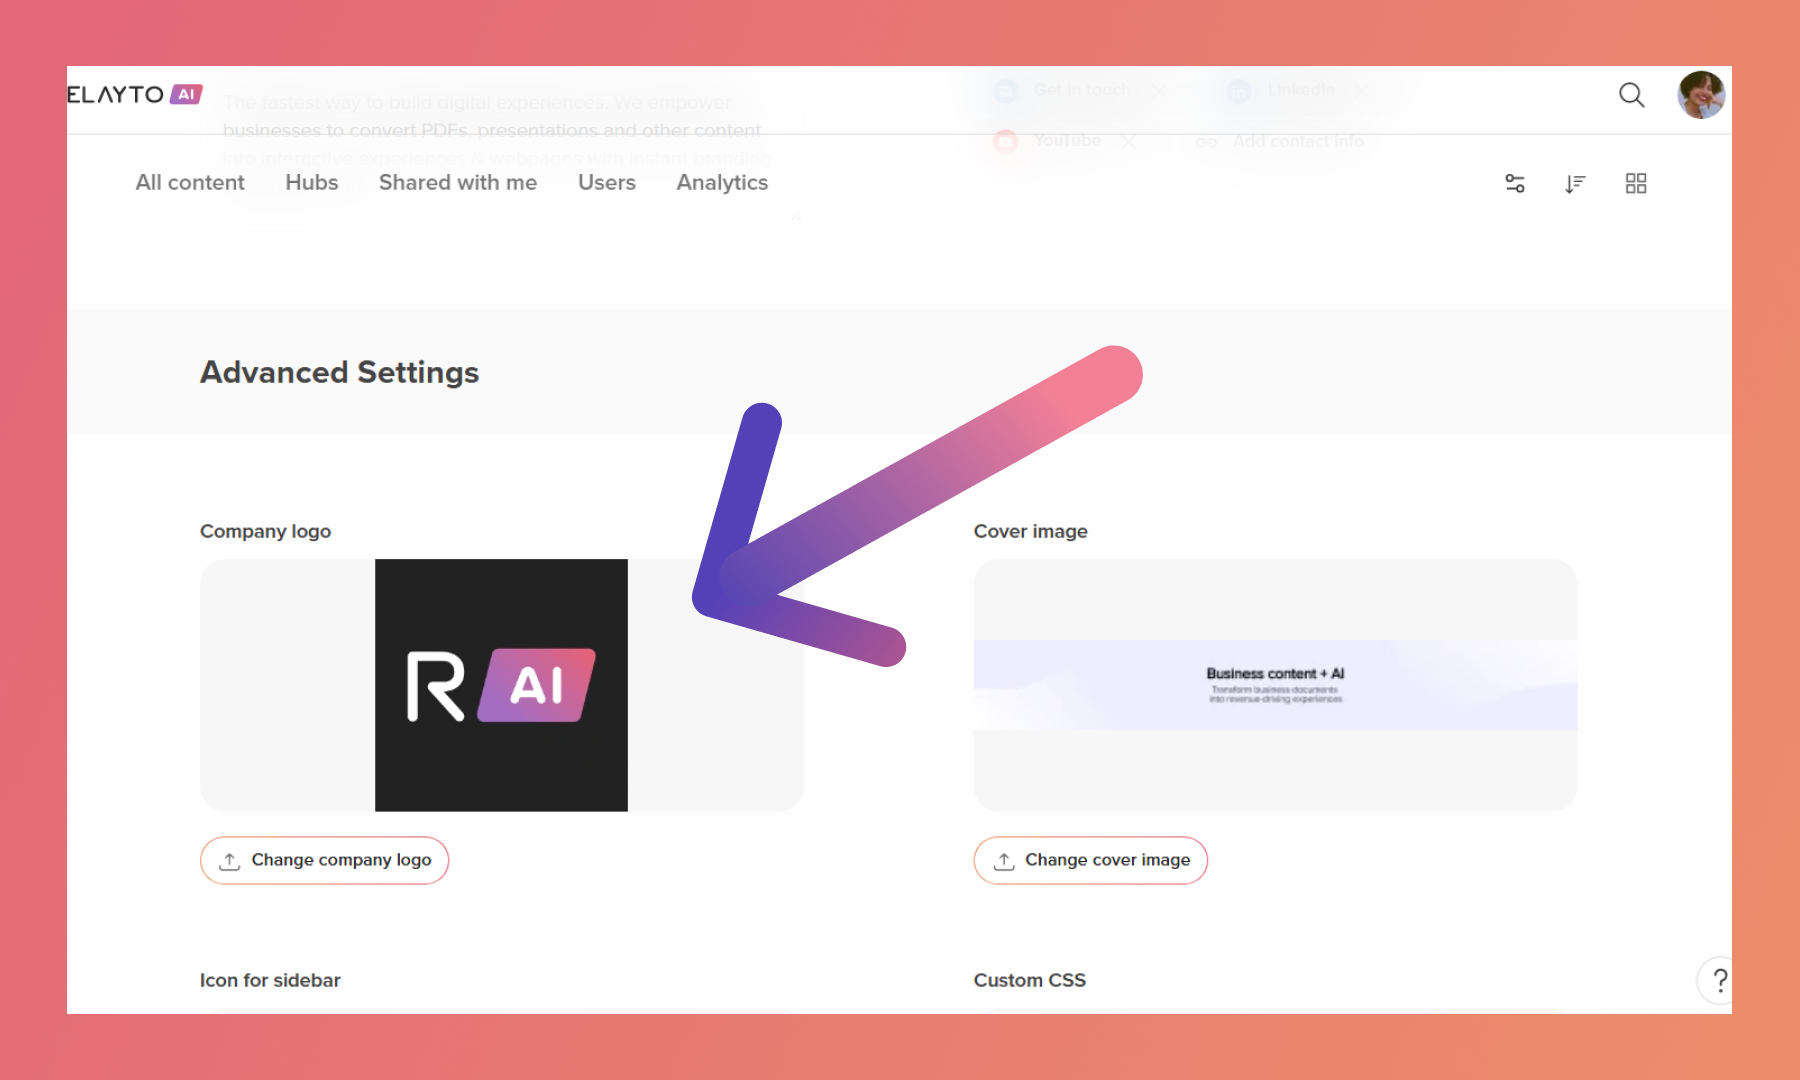Remove the faded YouTube contact chip
Viewport: 1800px width, 1080px height.
click(1128, 141)
